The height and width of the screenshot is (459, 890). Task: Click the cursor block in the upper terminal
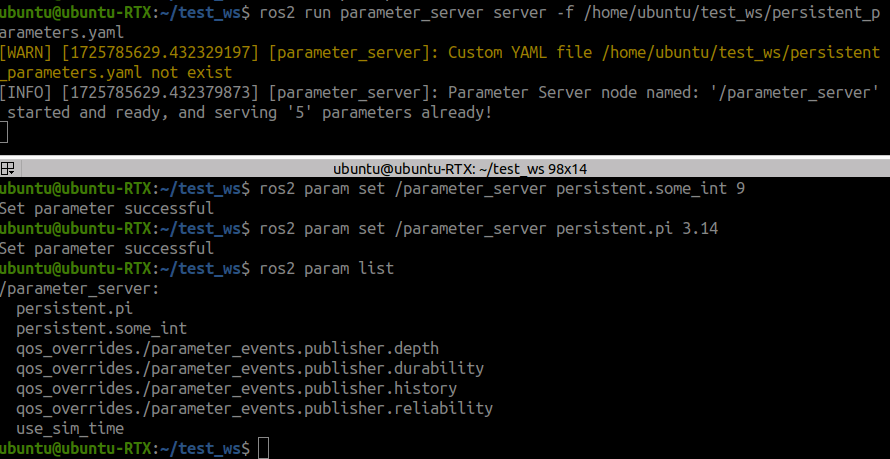[4, 132]
